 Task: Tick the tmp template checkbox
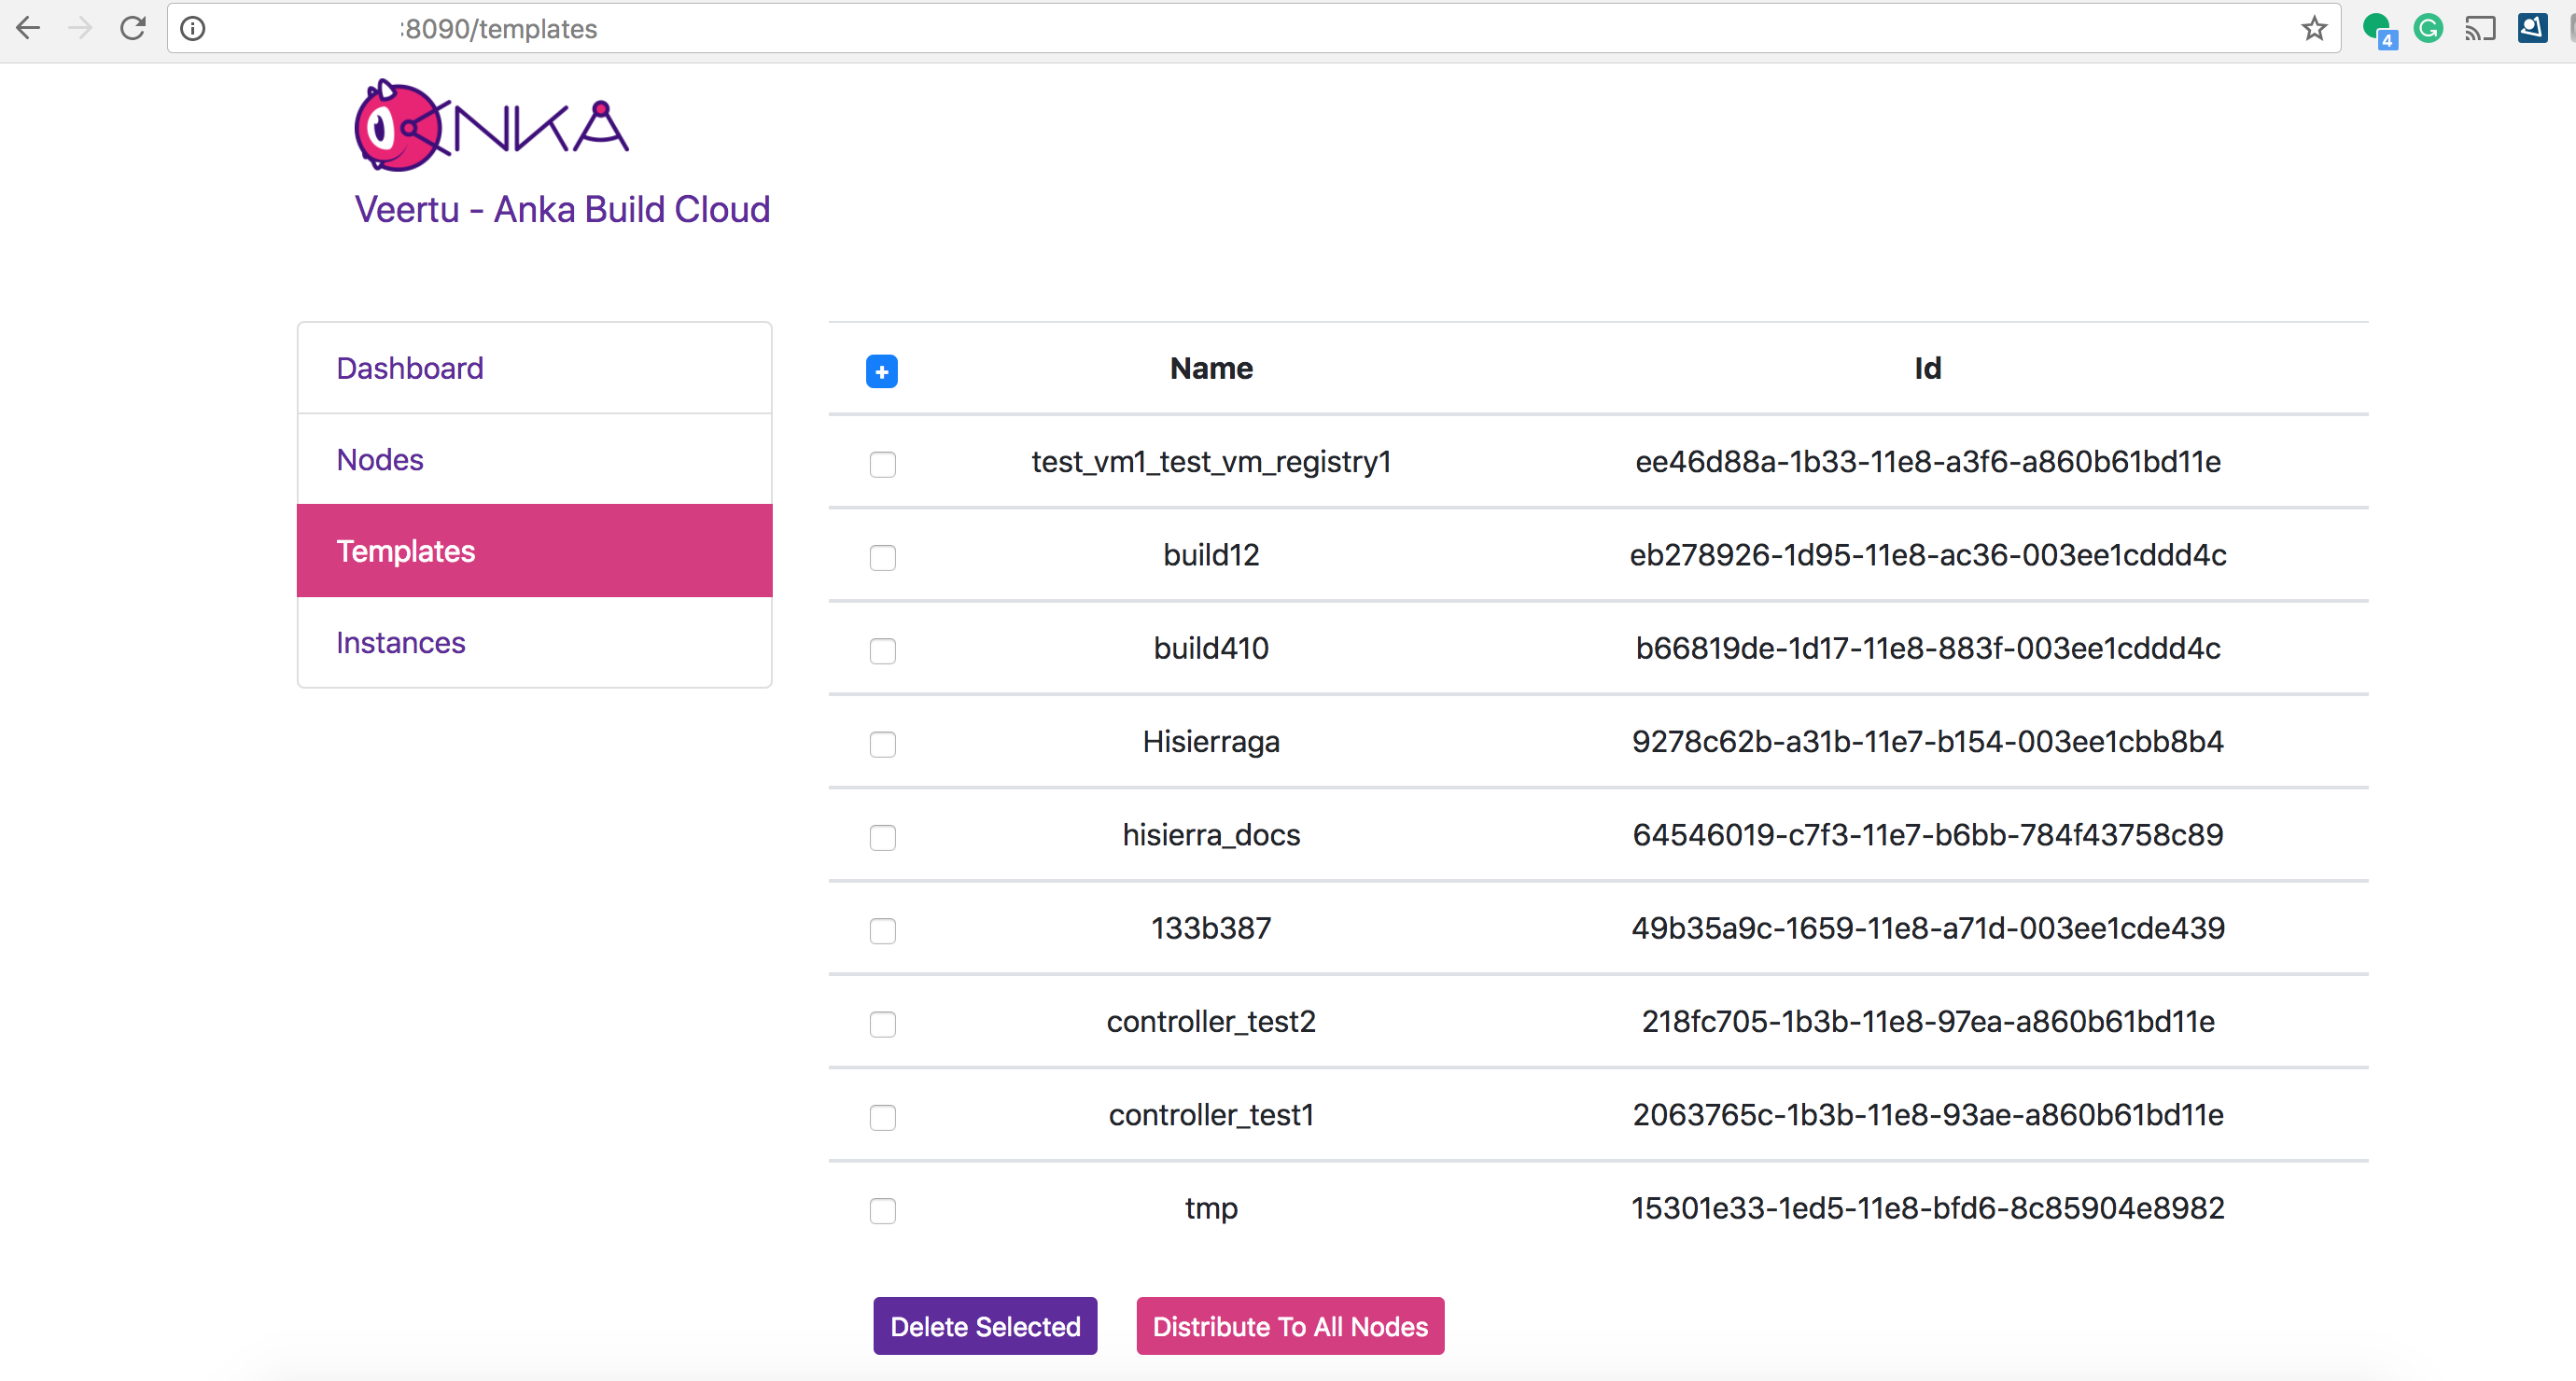click(882, 1210)
